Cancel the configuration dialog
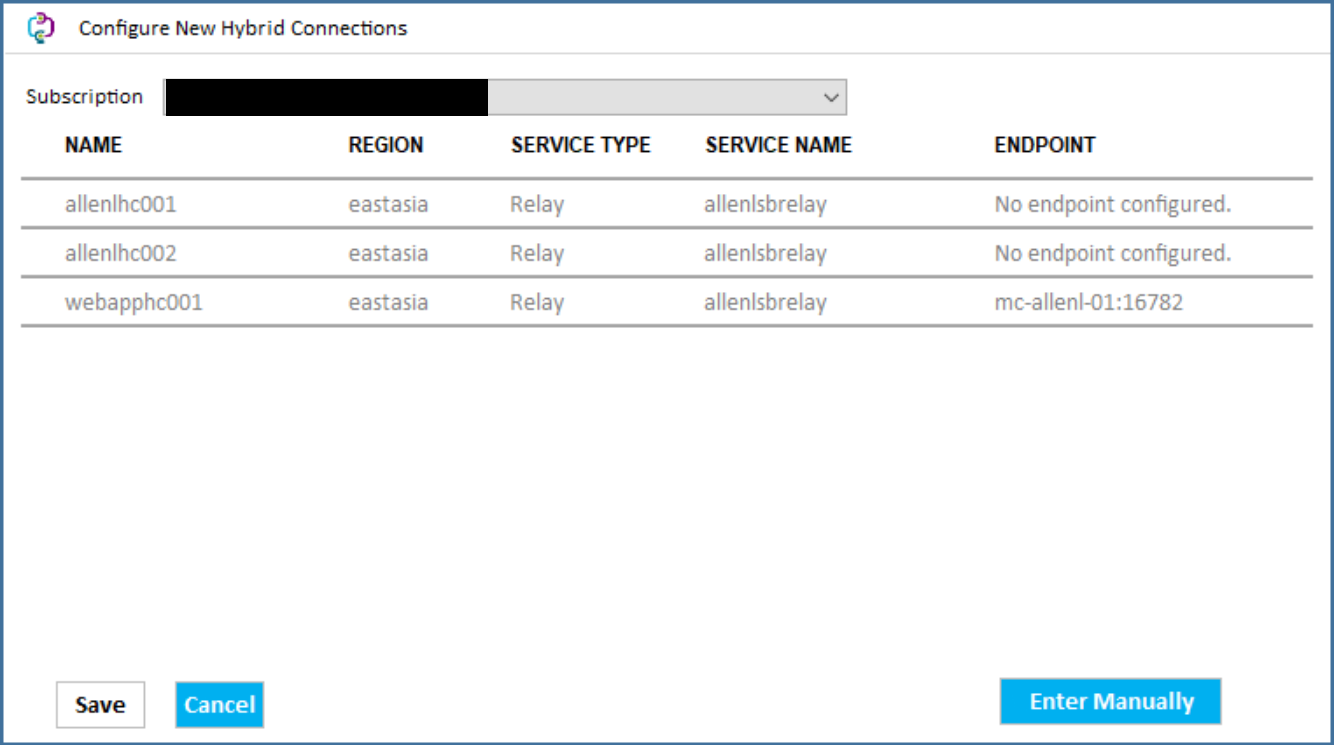 click(x=219, y=704)
